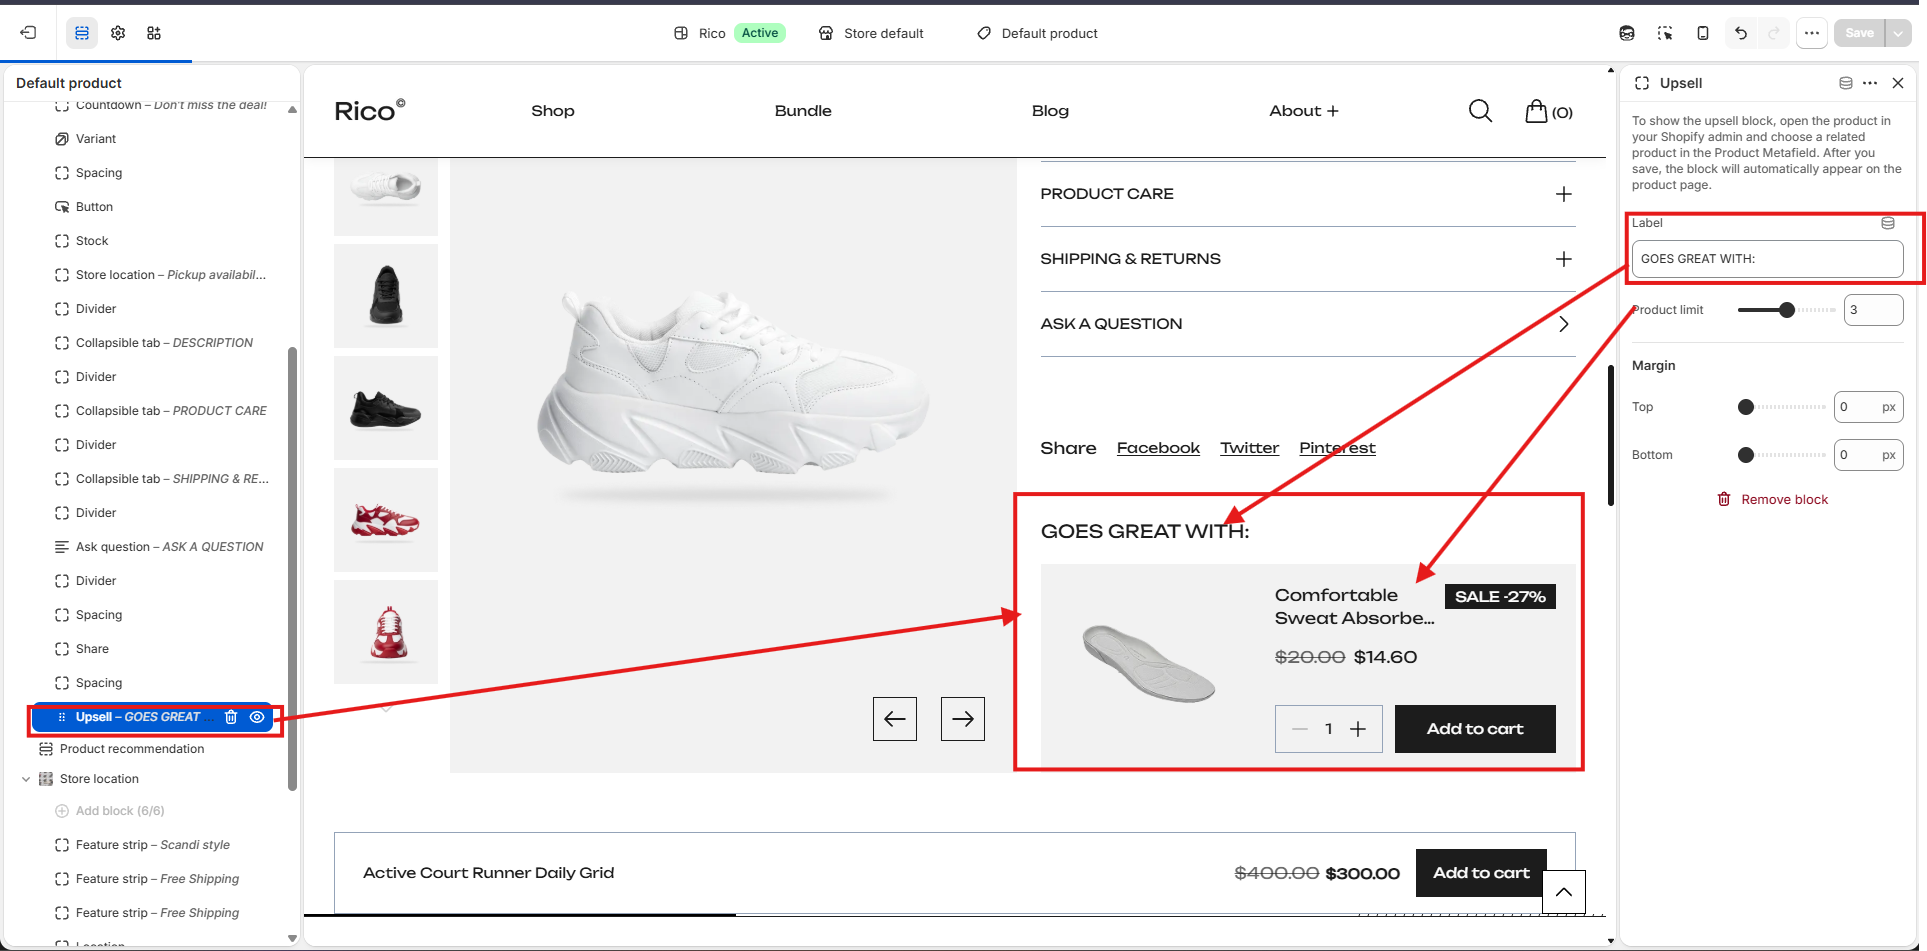Click the database icon in Upsell panel header
1927x951 pixels.
point(1846,83)
